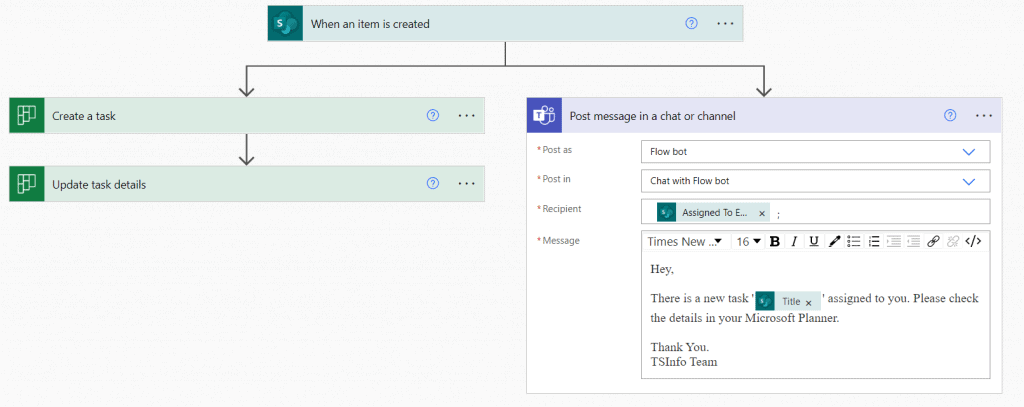Toggle underline formatting in message editor
The height and width of the screenshot is (407, 1024).
coord(814,241)
